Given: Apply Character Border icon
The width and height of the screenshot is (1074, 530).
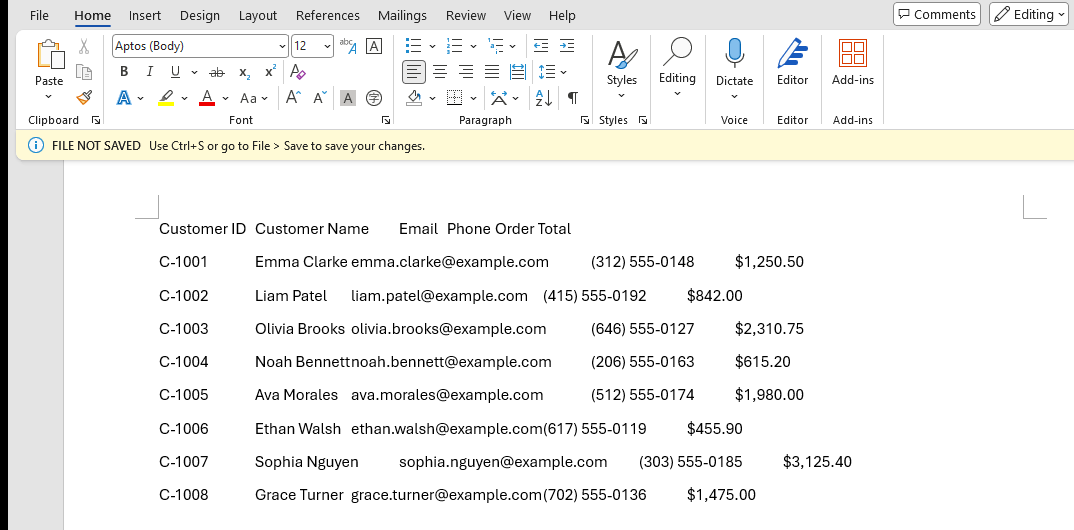Looking at the screenshot, I should [x=374, y=46].
